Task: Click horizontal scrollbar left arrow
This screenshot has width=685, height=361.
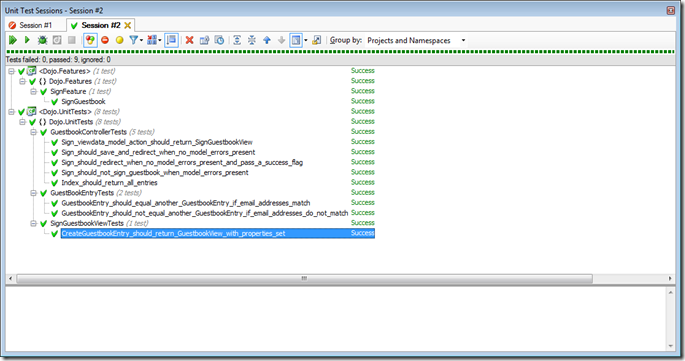Action: 10,278
